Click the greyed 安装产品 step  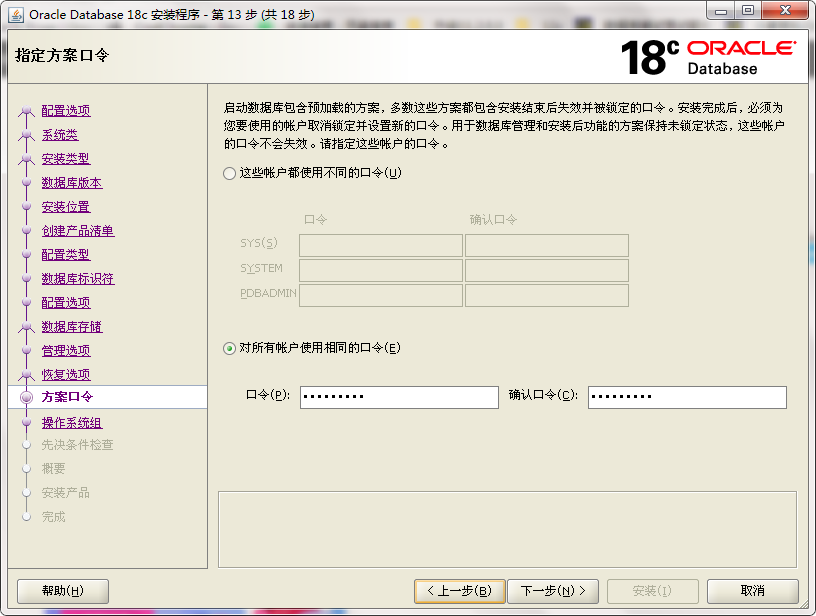tap(66, 493)
